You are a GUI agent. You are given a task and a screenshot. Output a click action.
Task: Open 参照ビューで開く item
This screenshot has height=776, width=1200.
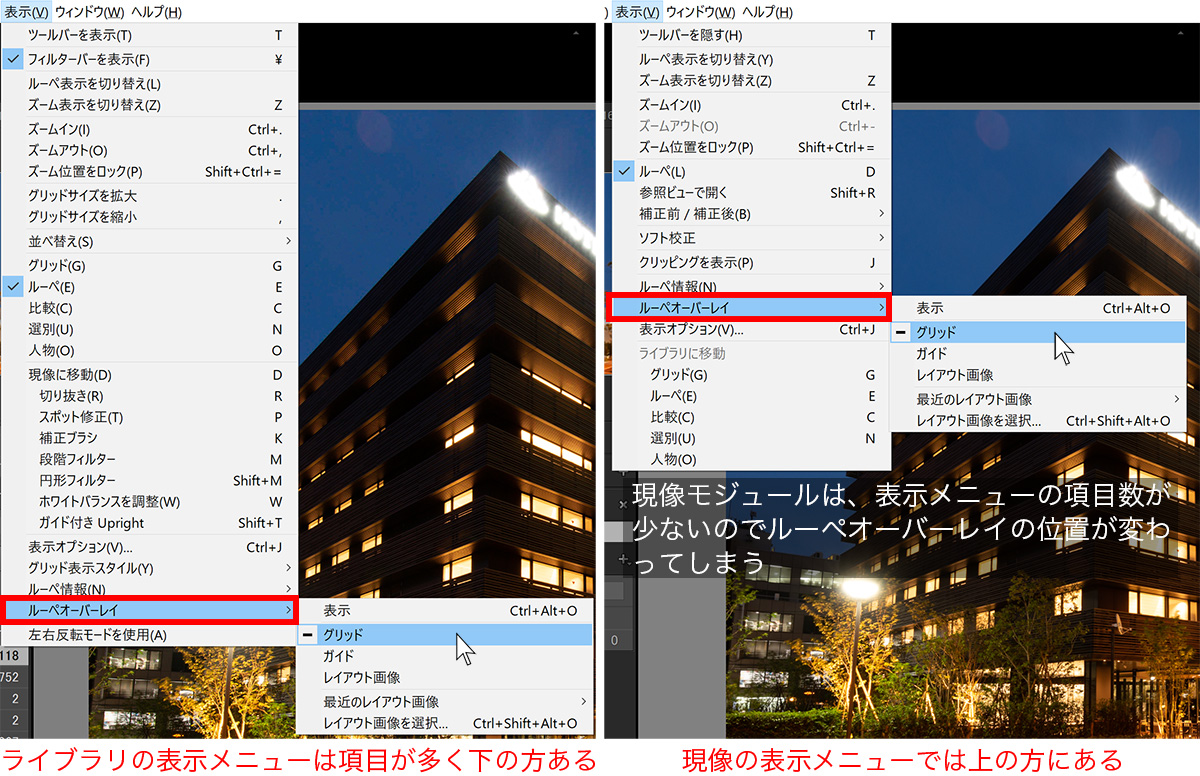click(x=684, y=193)
